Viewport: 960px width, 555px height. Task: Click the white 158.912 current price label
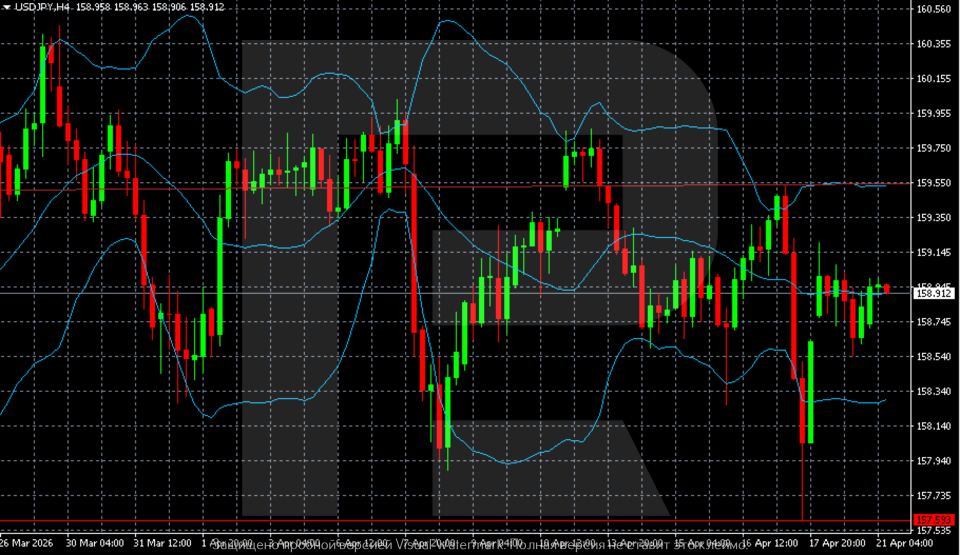[934, 293]
